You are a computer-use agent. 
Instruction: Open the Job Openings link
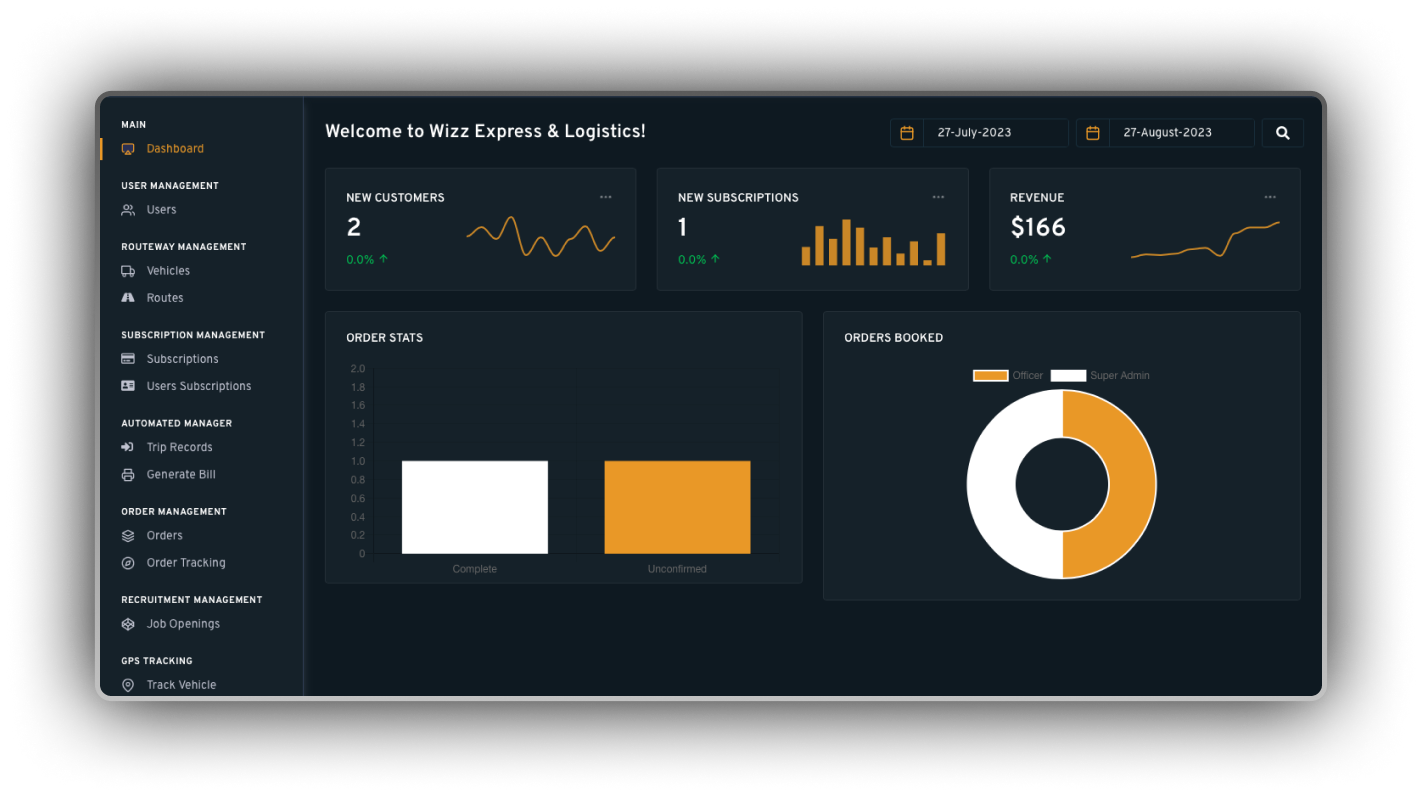[x=183, y=624]
